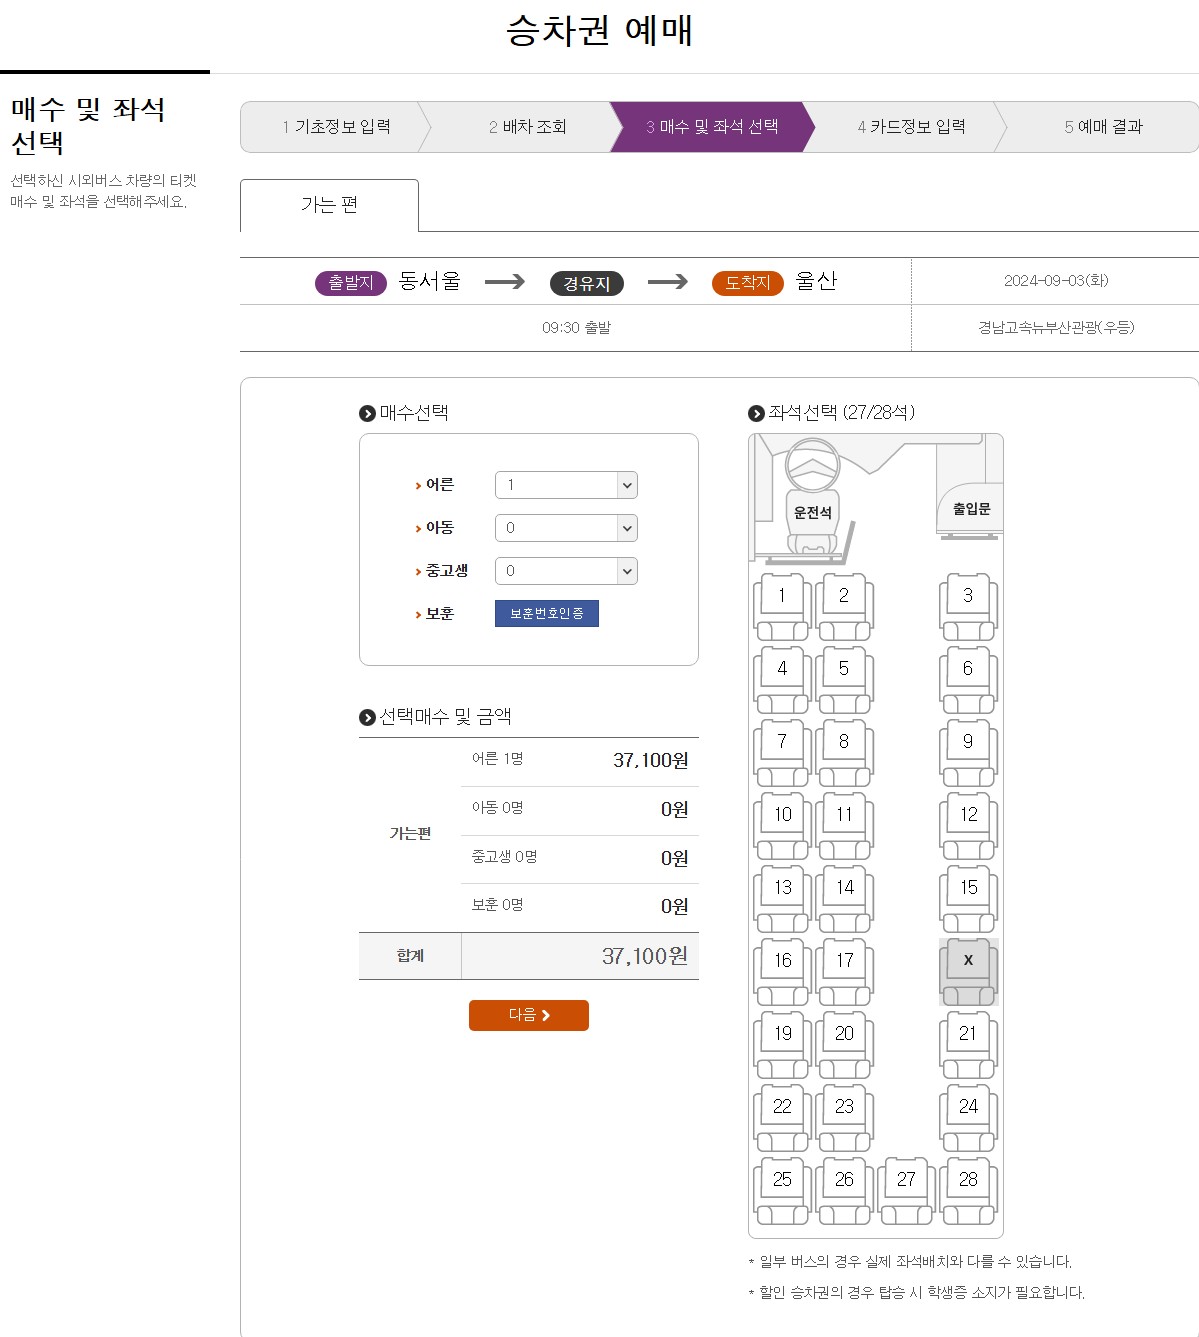The image size is (1199, 1337).
Task: Open the 중고생 student count dropdown
Action: [x=565, y=570]
